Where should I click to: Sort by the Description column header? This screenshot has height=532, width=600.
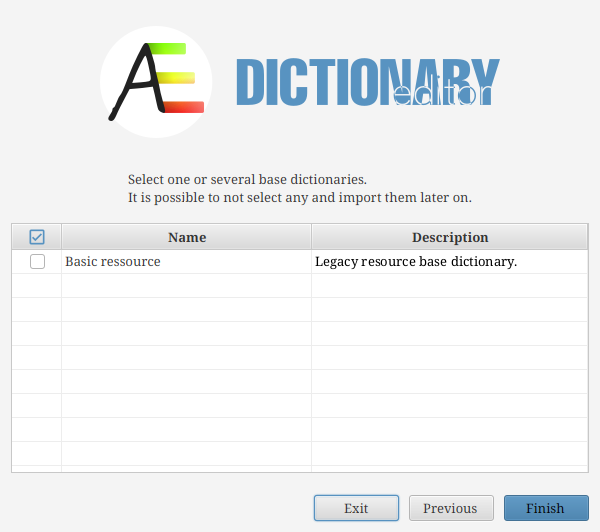[x=450, y=237]
